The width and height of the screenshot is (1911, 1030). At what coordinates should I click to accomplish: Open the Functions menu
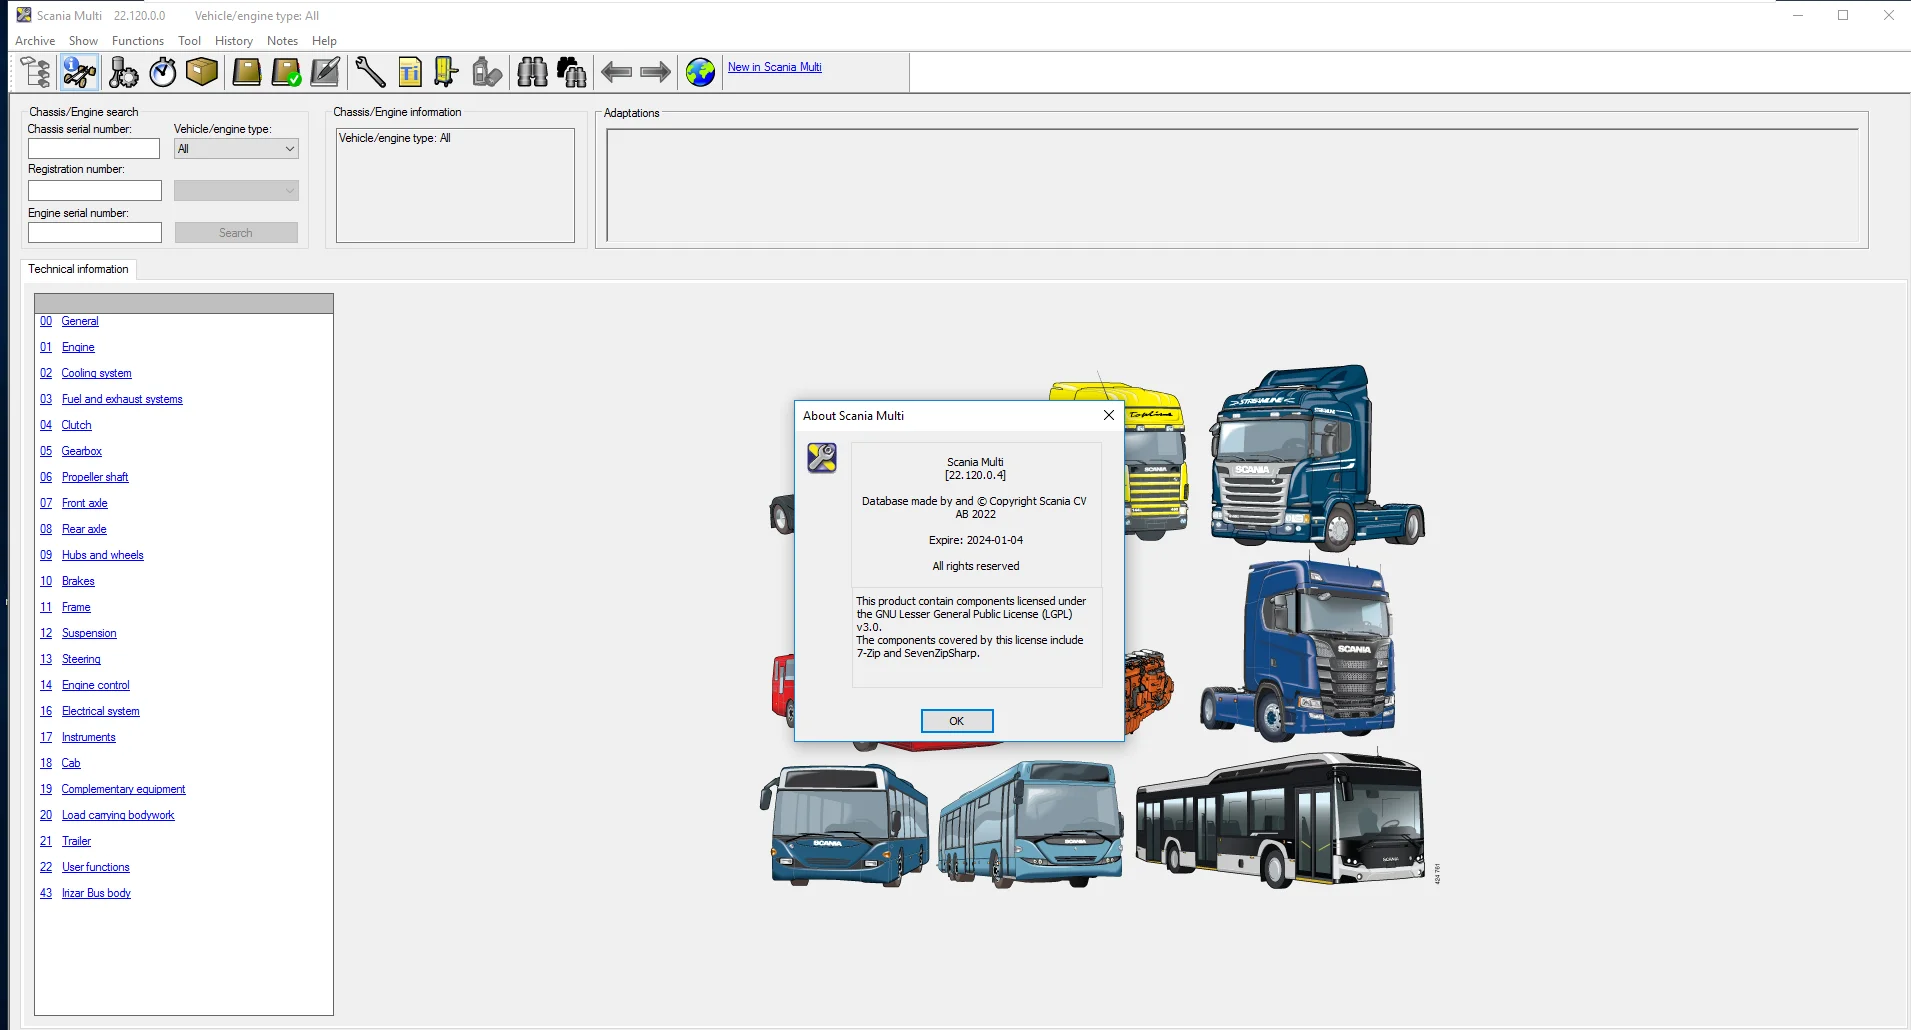pyautogui.click(x=138, y=41)
